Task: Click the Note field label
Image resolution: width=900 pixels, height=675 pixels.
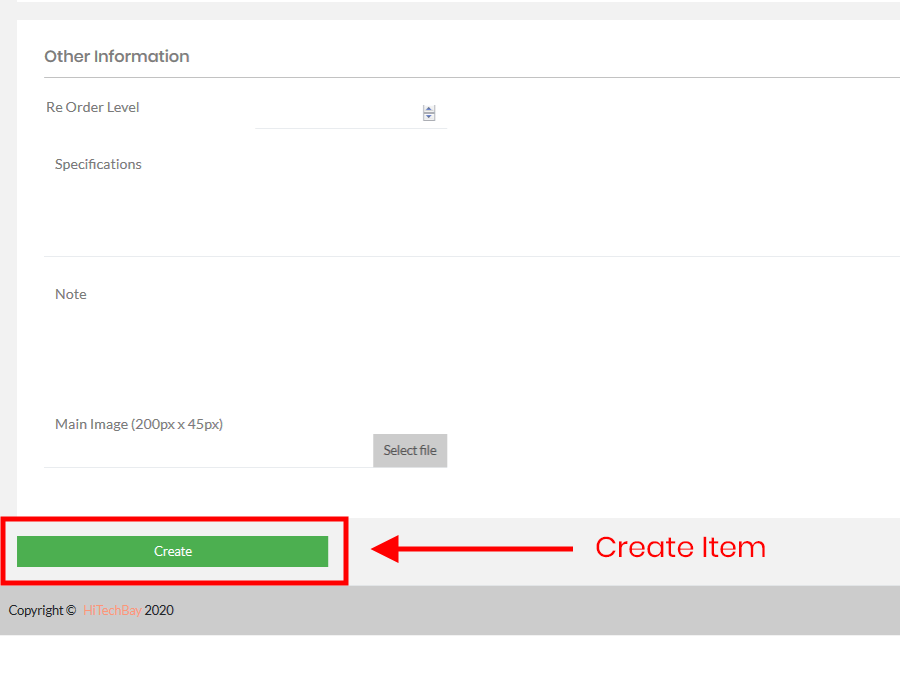Action: [71, 294]
